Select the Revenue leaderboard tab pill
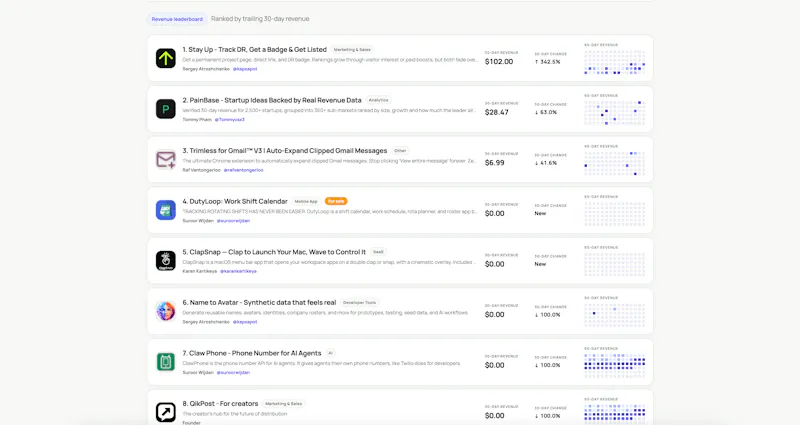Image resolution: width=800 pixels, height=425 pixels. pyautogui.click(x=177, y=19)
